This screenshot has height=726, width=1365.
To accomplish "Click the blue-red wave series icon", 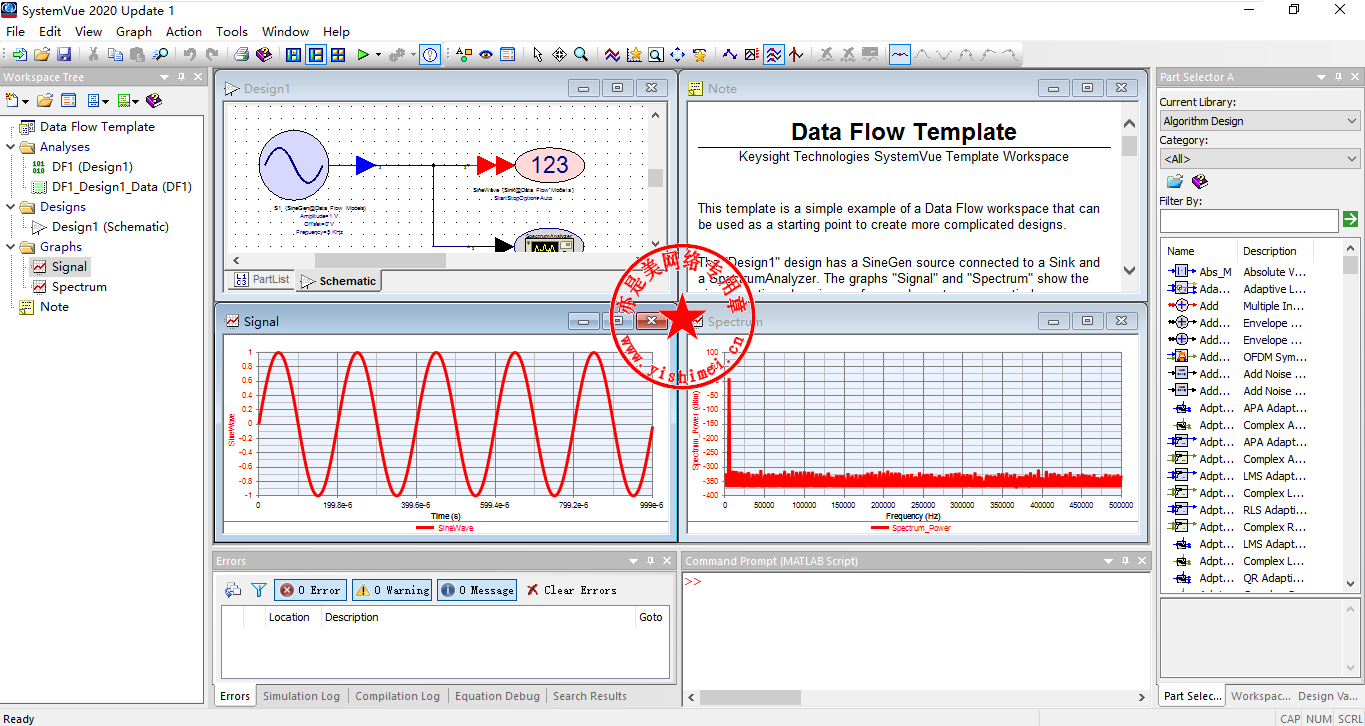I will (x=611, y=55).
